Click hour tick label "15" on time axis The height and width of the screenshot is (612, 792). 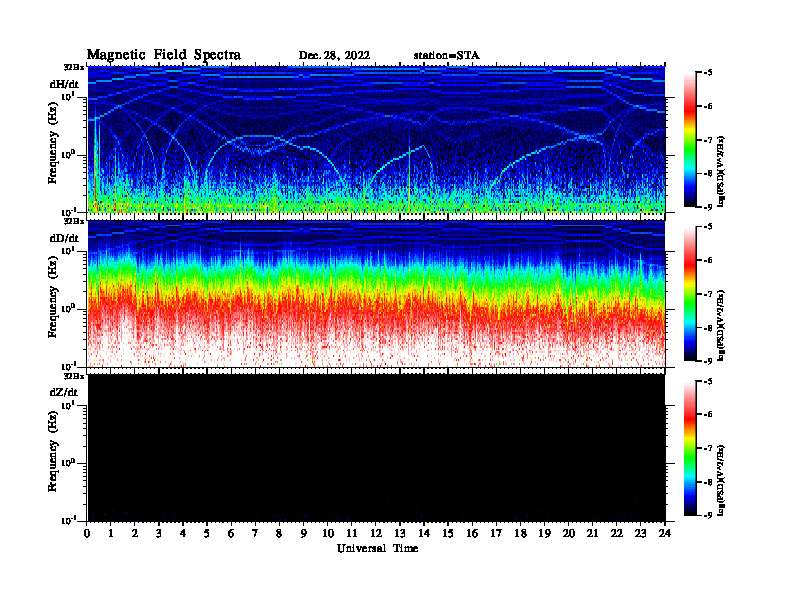point(448,533)
